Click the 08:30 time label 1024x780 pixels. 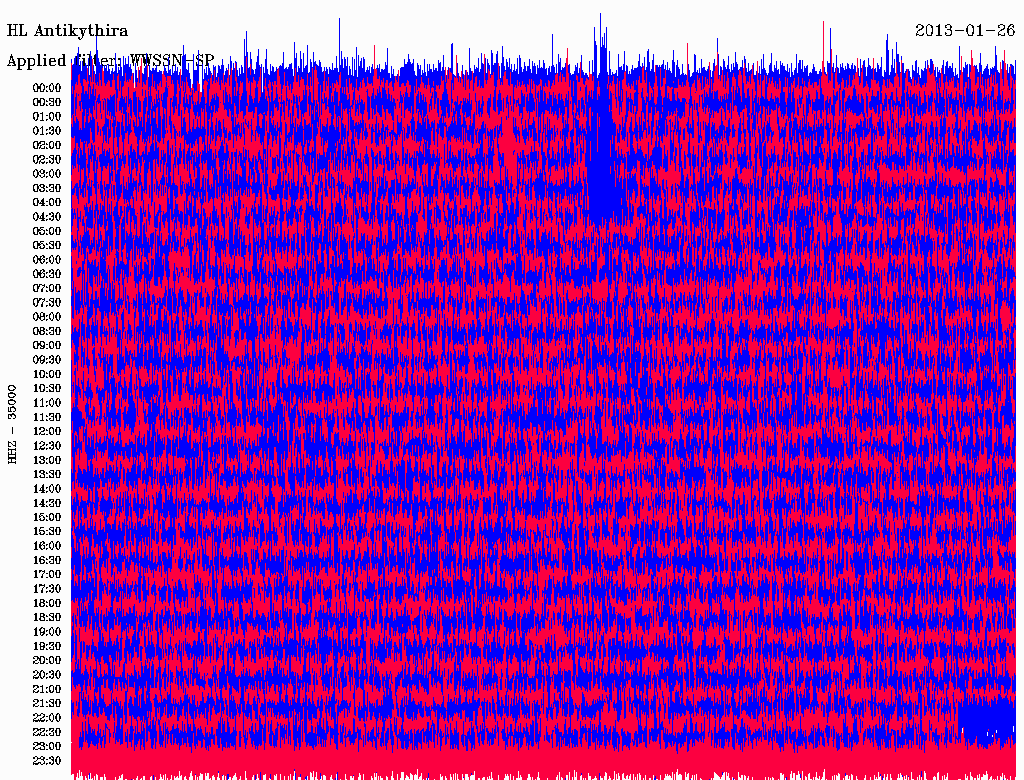click(x=47, y=331)
